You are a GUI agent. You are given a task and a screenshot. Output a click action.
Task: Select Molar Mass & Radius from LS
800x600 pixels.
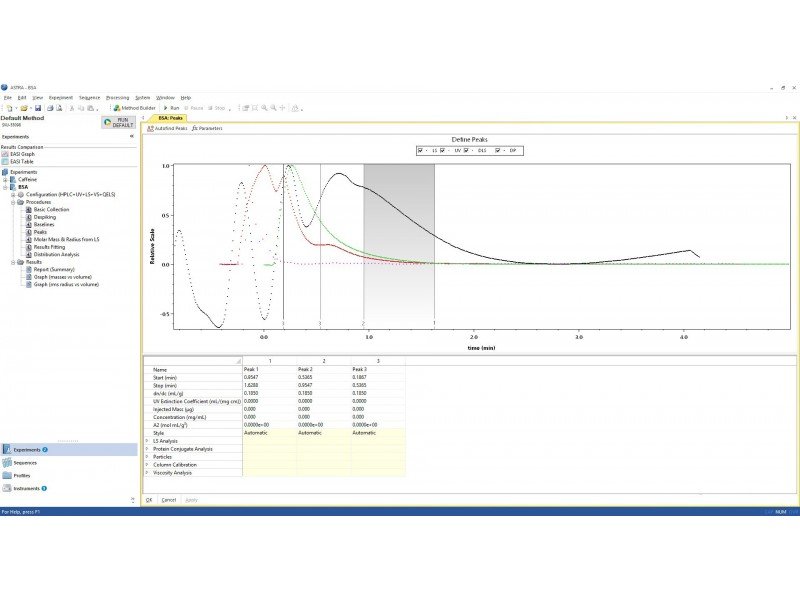63,240
